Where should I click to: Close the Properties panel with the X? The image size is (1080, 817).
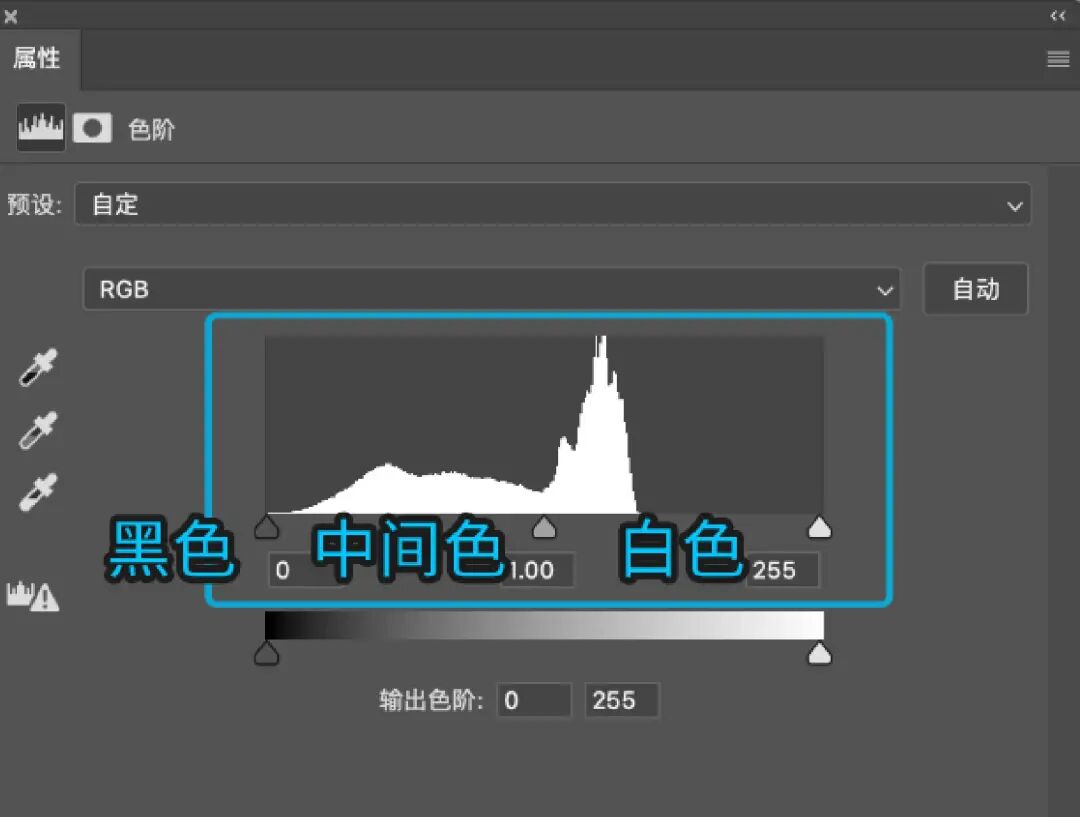coord(10,16)
